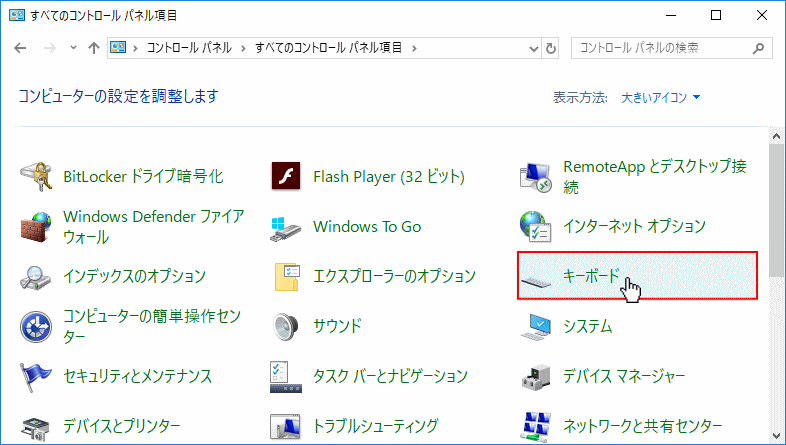Click the サウンド speaker icon

tap(286, 326)
